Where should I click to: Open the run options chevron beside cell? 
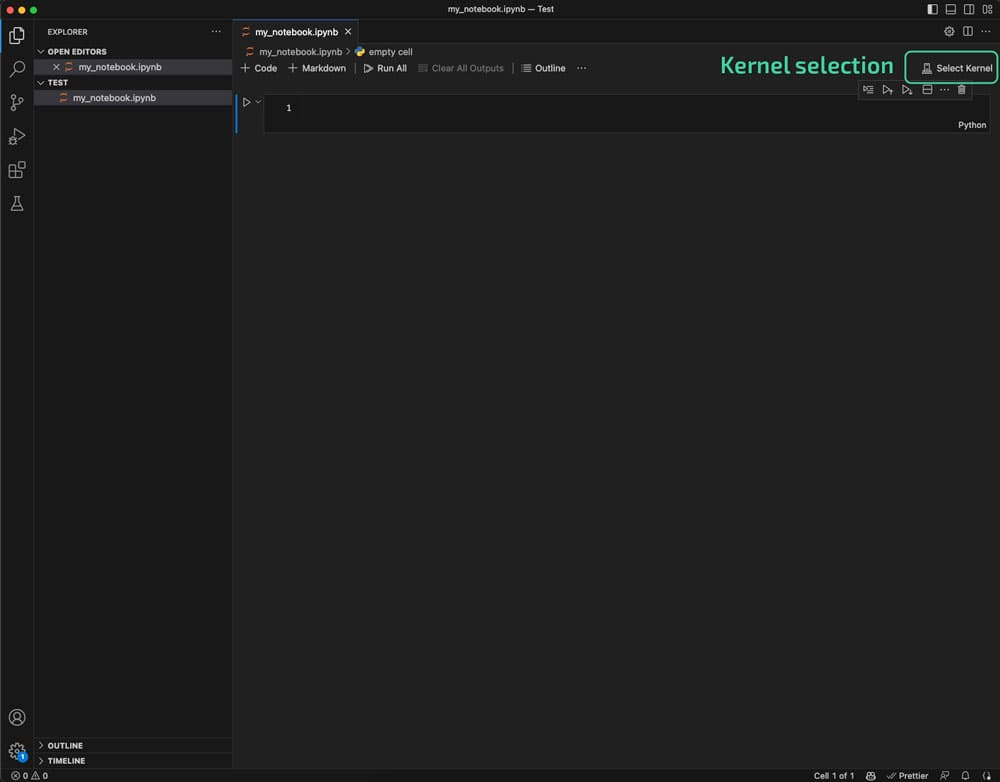tap(258, 102)
